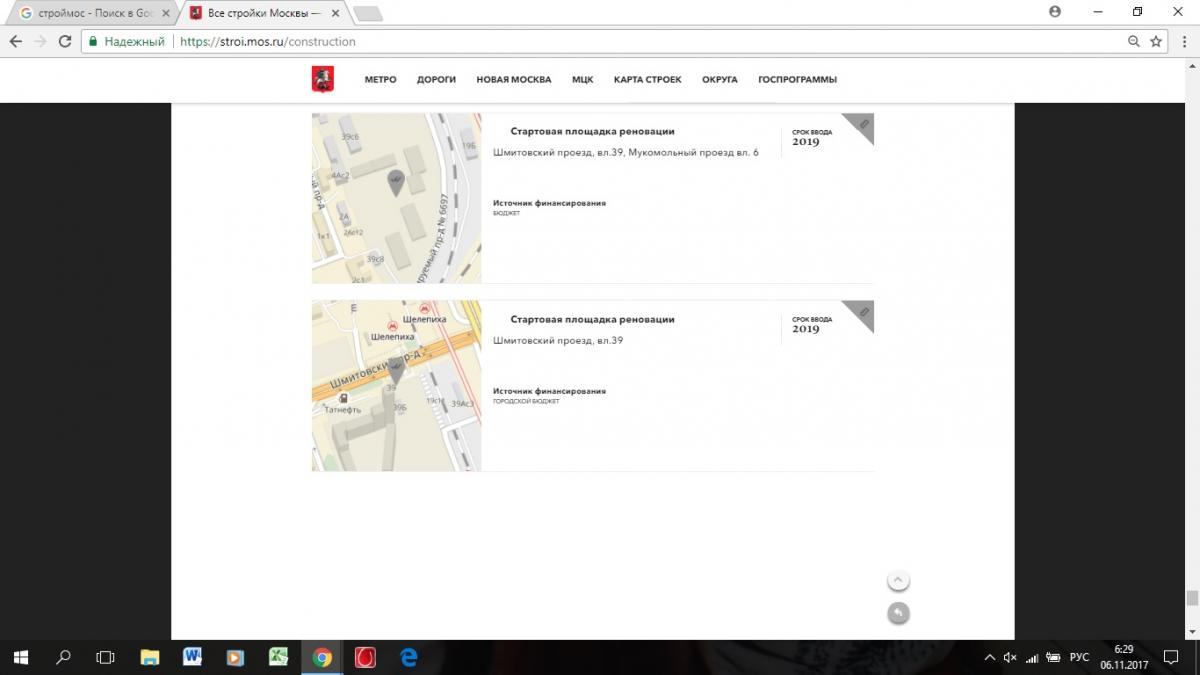1200x675 pixels.
Task: Click the zoom magnifier icon in address bar
Action: [1134, 42]
